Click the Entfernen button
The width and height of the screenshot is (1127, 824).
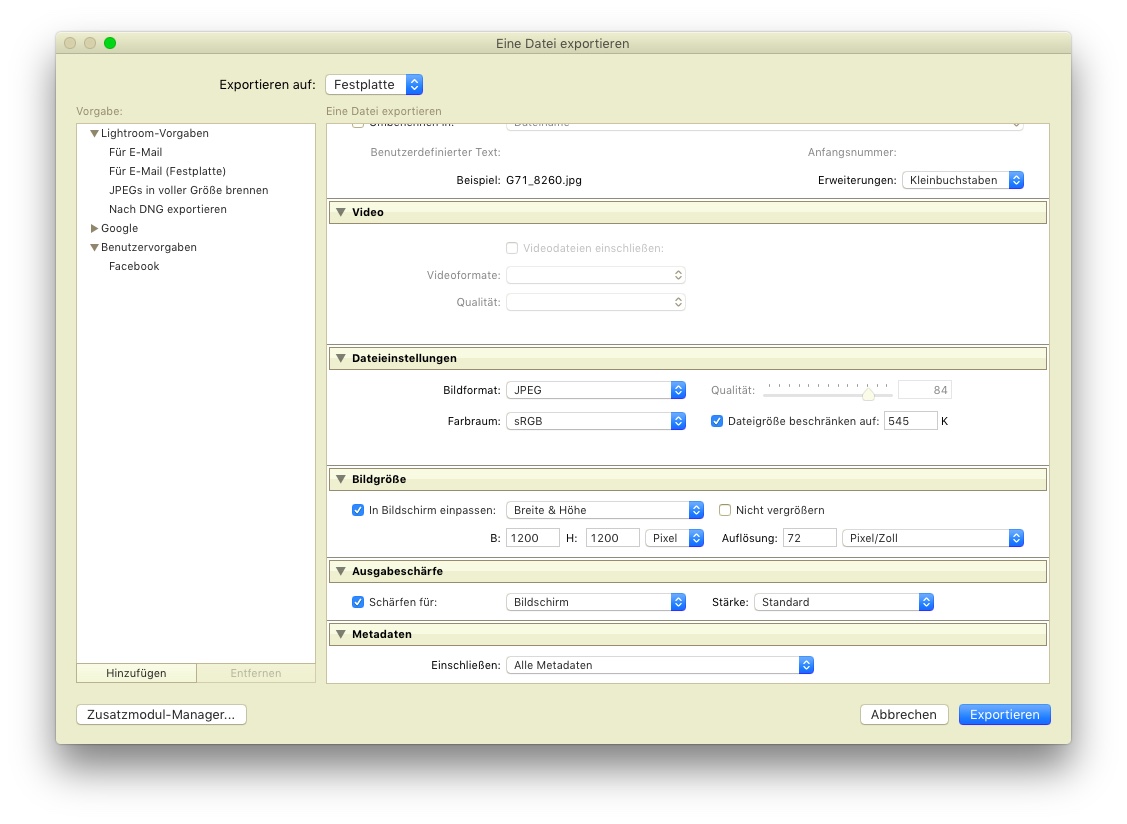256,673
